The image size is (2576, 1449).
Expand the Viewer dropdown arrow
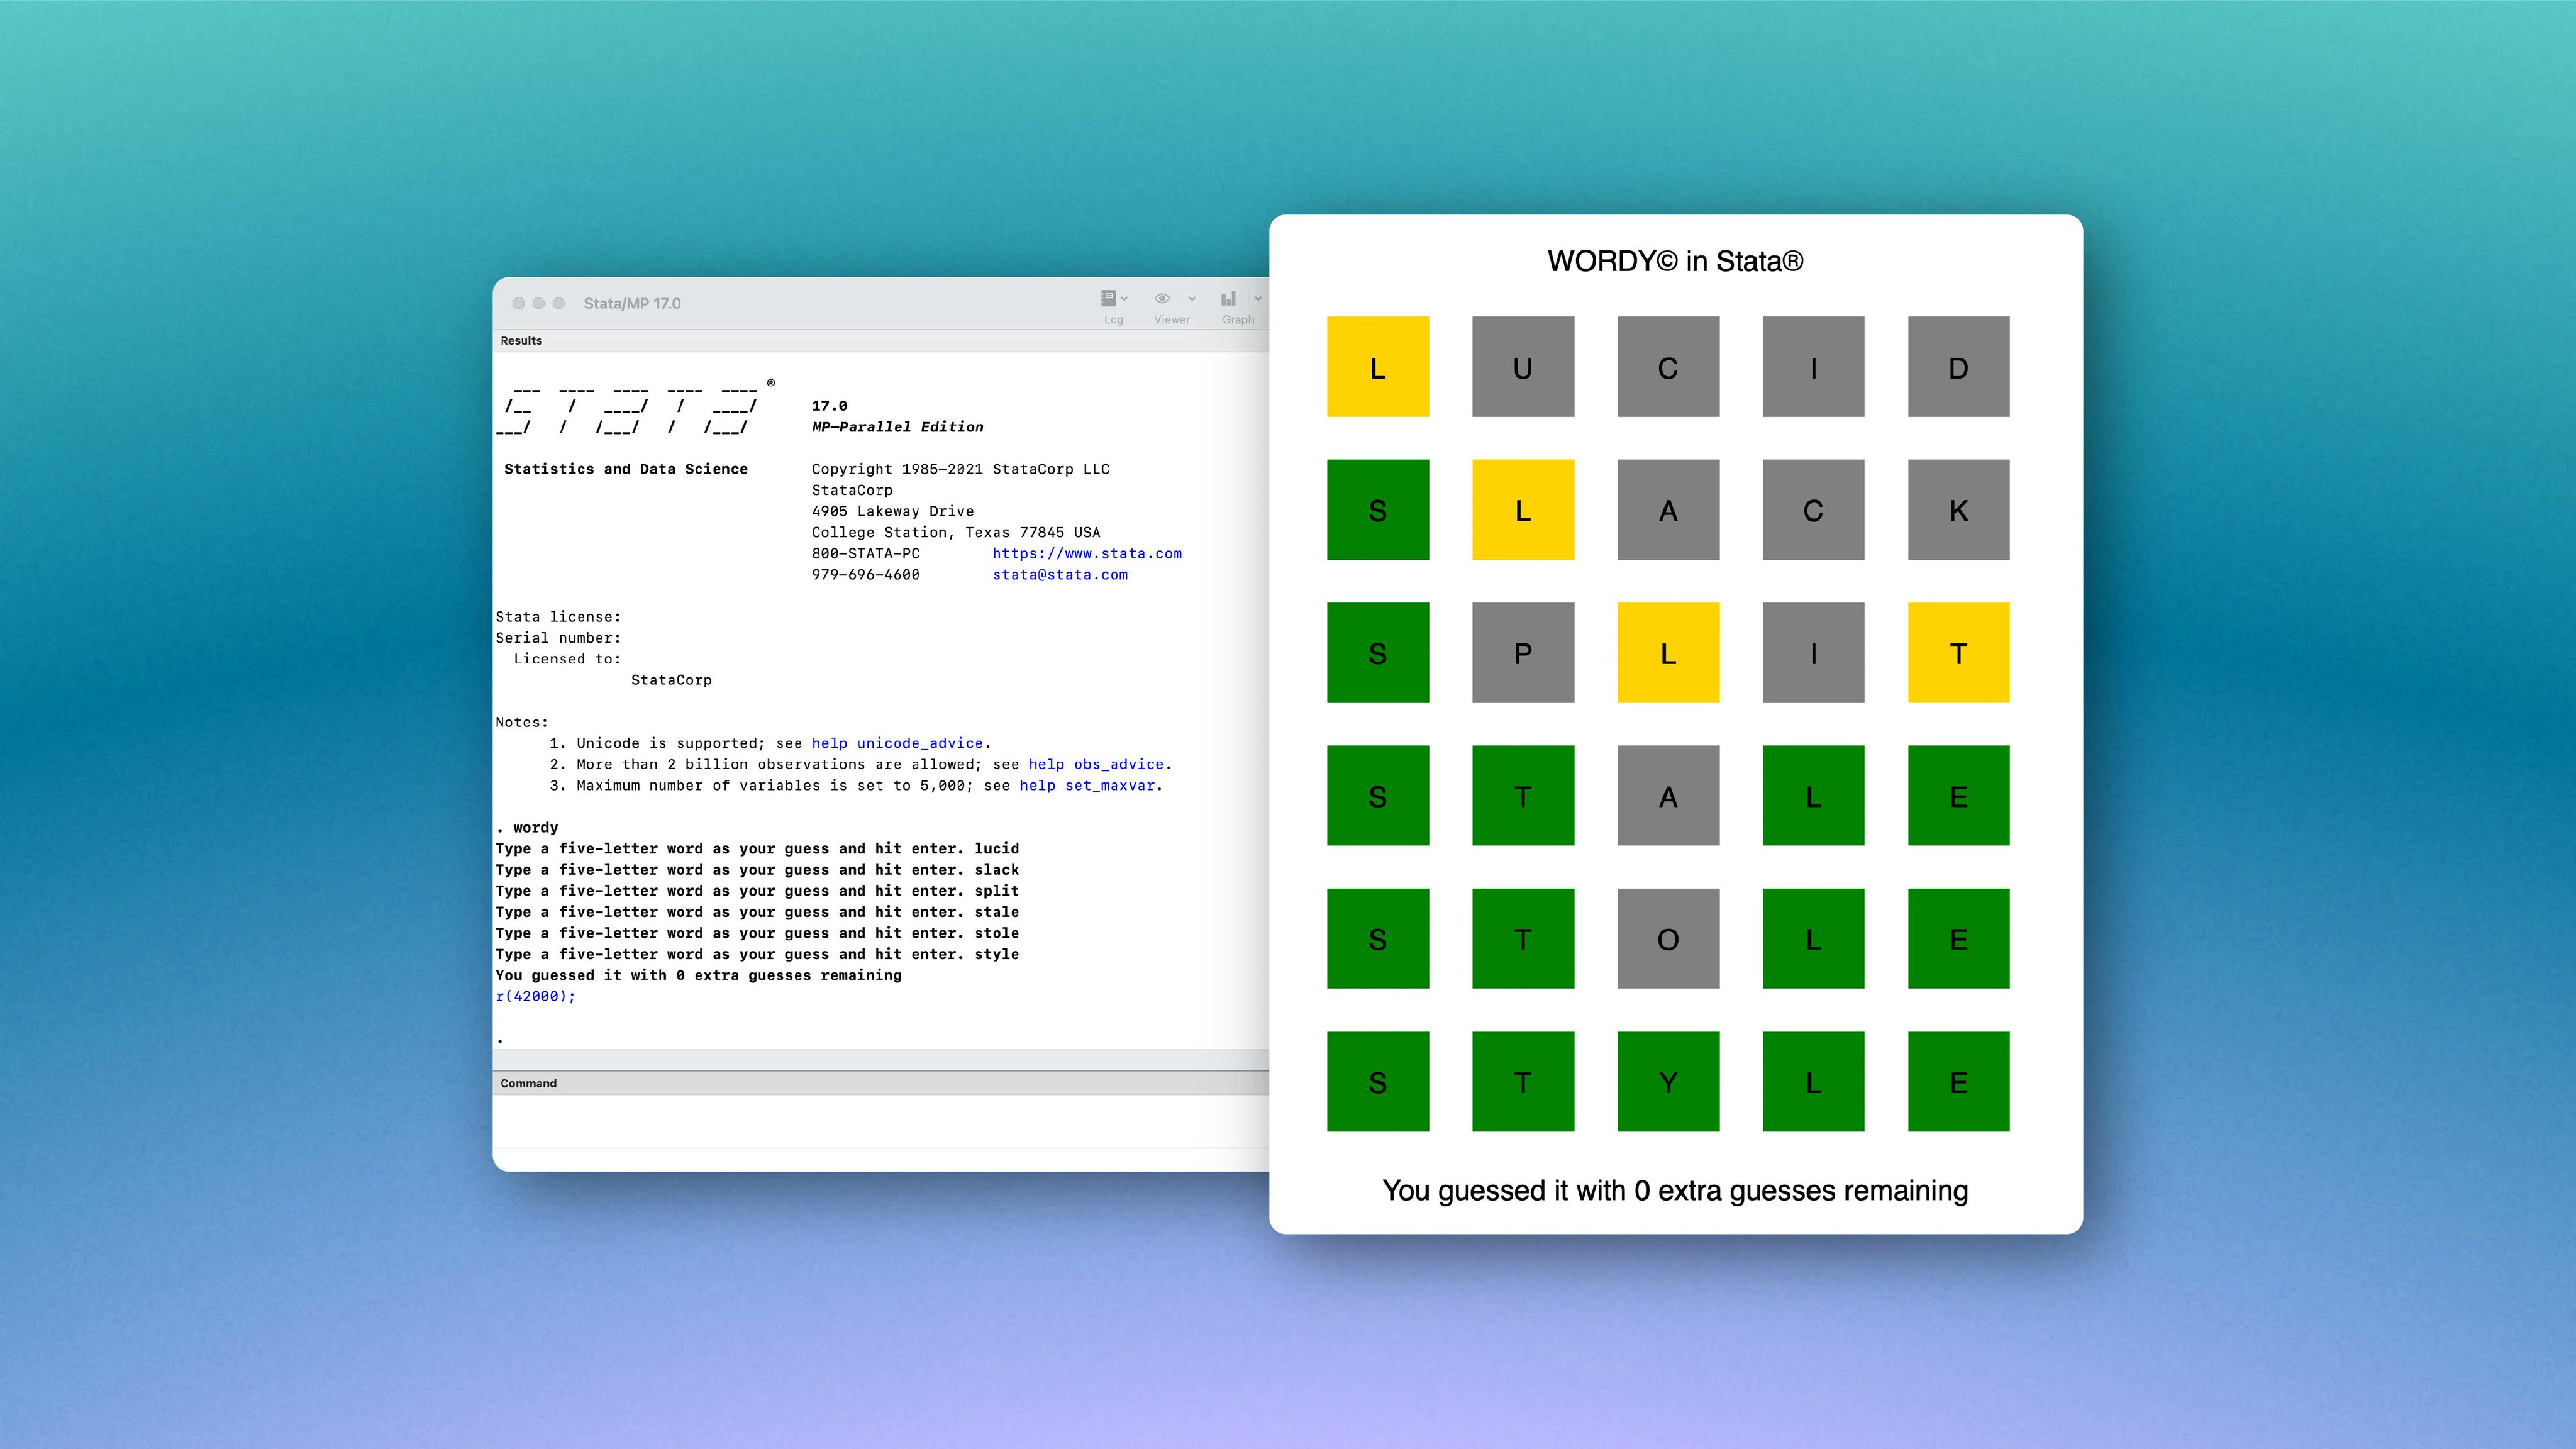coord(1192,299)
